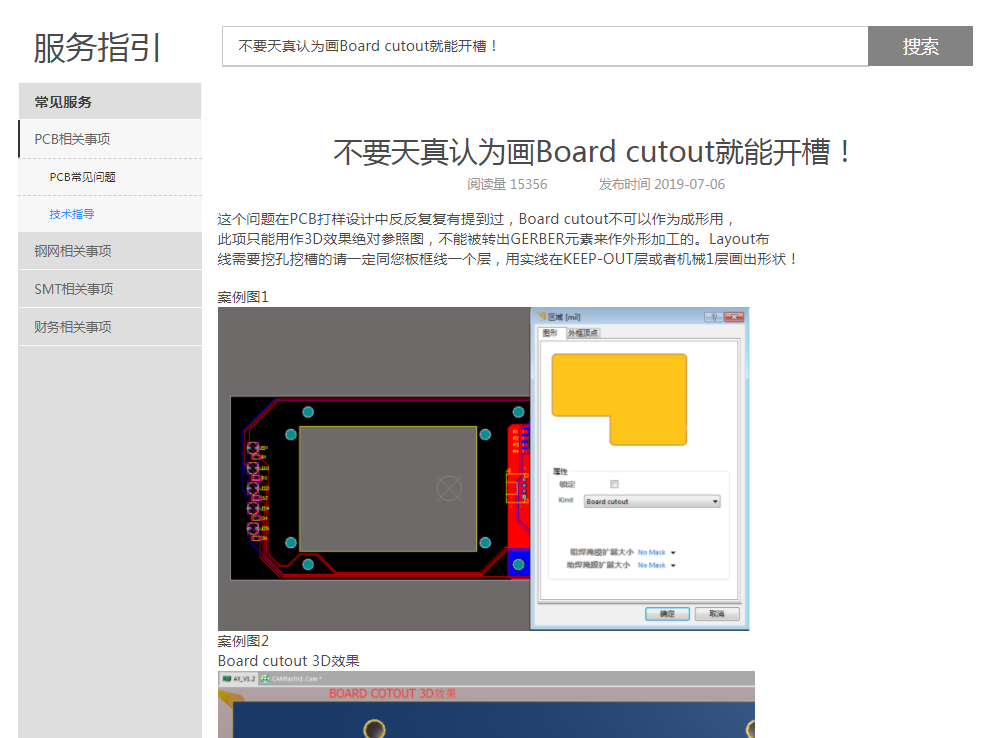Expand 助焊掩膜扩展大小 No Mask dropdown
Screen dimensions: 983x738
[x=673, y=565]
